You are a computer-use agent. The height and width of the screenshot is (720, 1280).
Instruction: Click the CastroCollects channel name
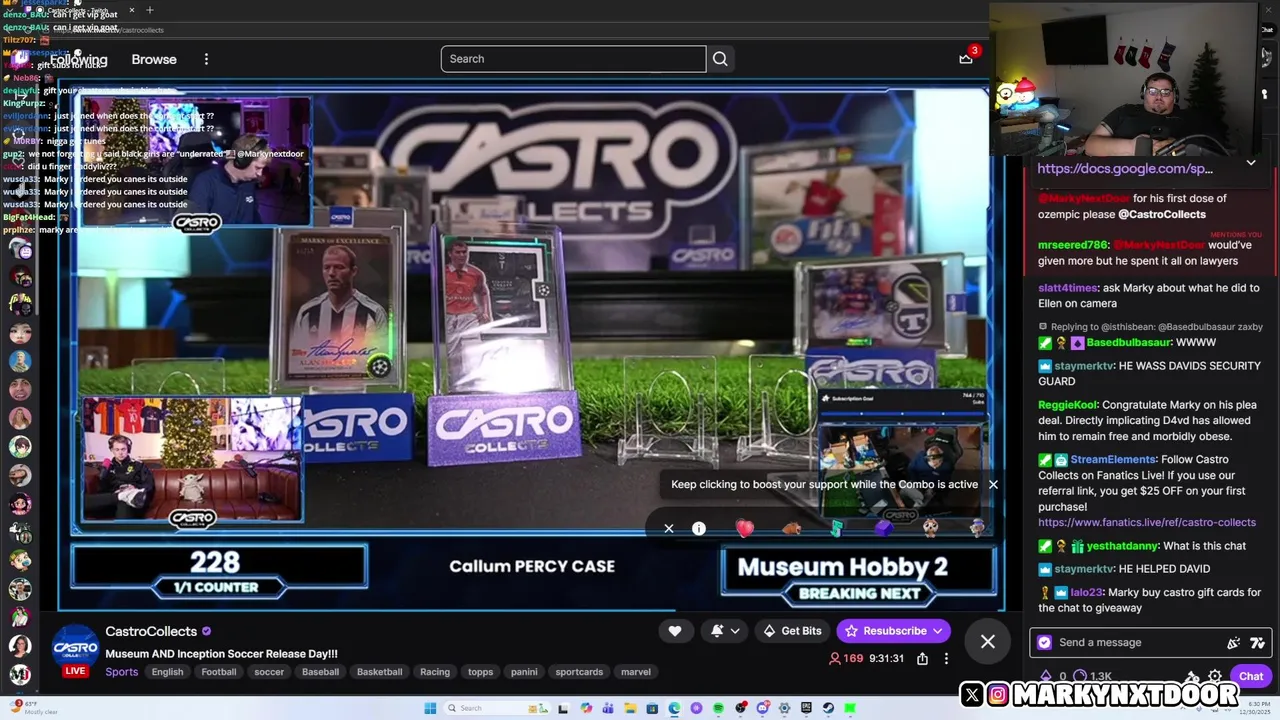[151, 632]
